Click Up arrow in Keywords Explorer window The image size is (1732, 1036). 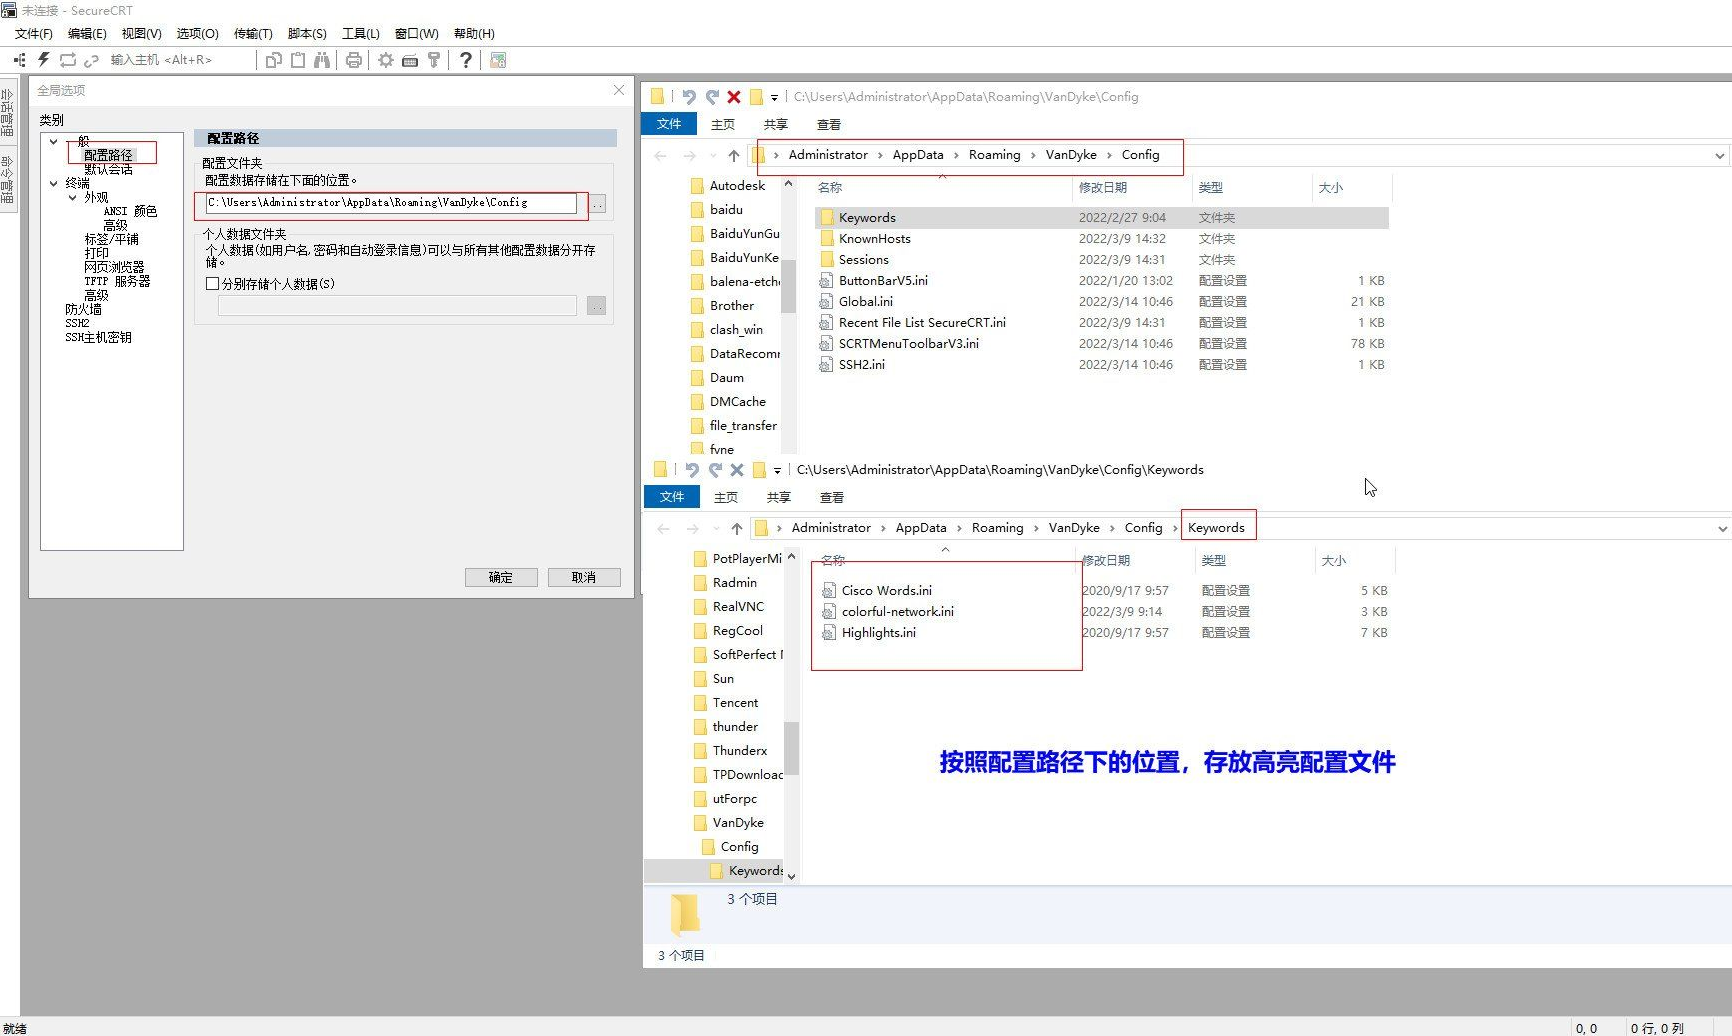pos(737,528)
